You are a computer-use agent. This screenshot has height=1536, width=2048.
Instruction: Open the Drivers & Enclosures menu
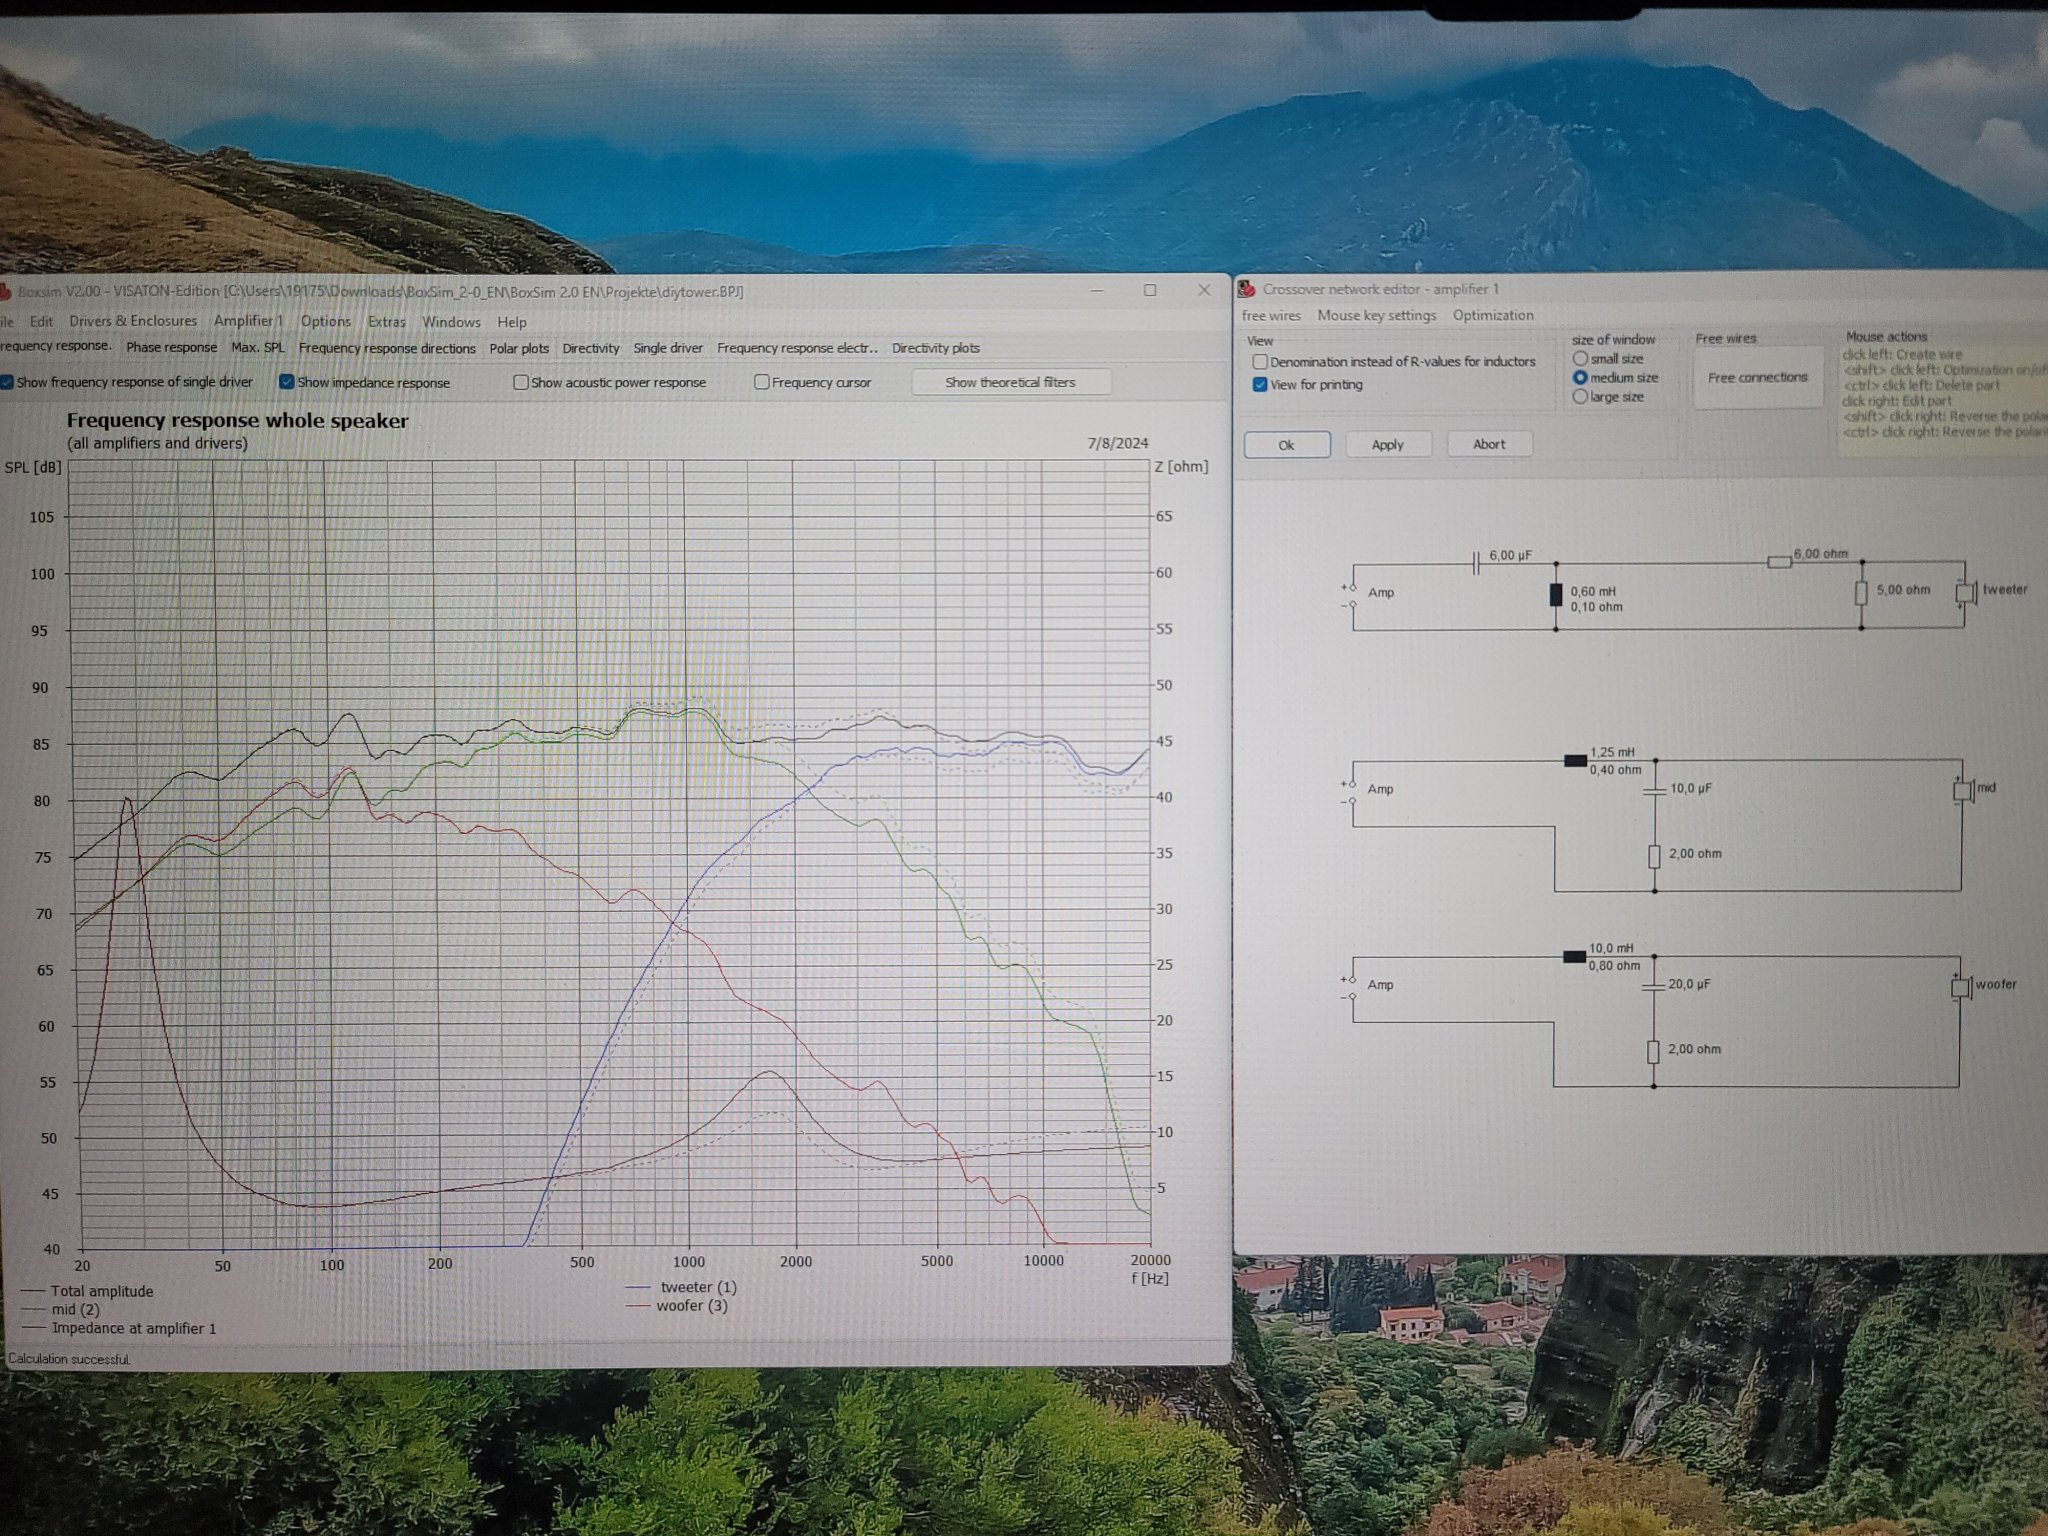[133, 321]
